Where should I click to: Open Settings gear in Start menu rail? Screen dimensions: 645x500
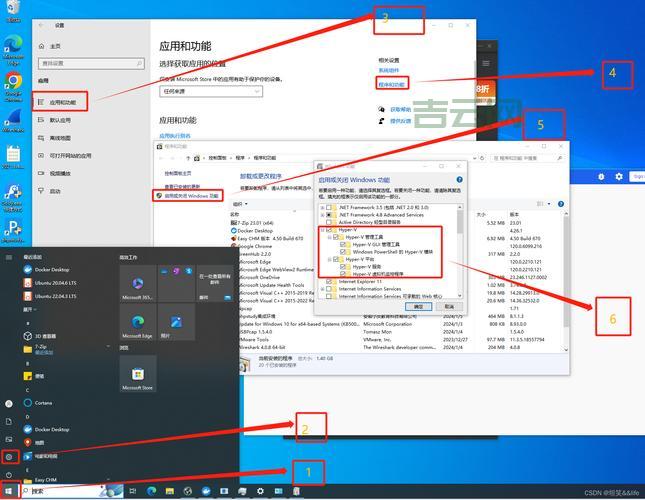(x=9, y=456)
